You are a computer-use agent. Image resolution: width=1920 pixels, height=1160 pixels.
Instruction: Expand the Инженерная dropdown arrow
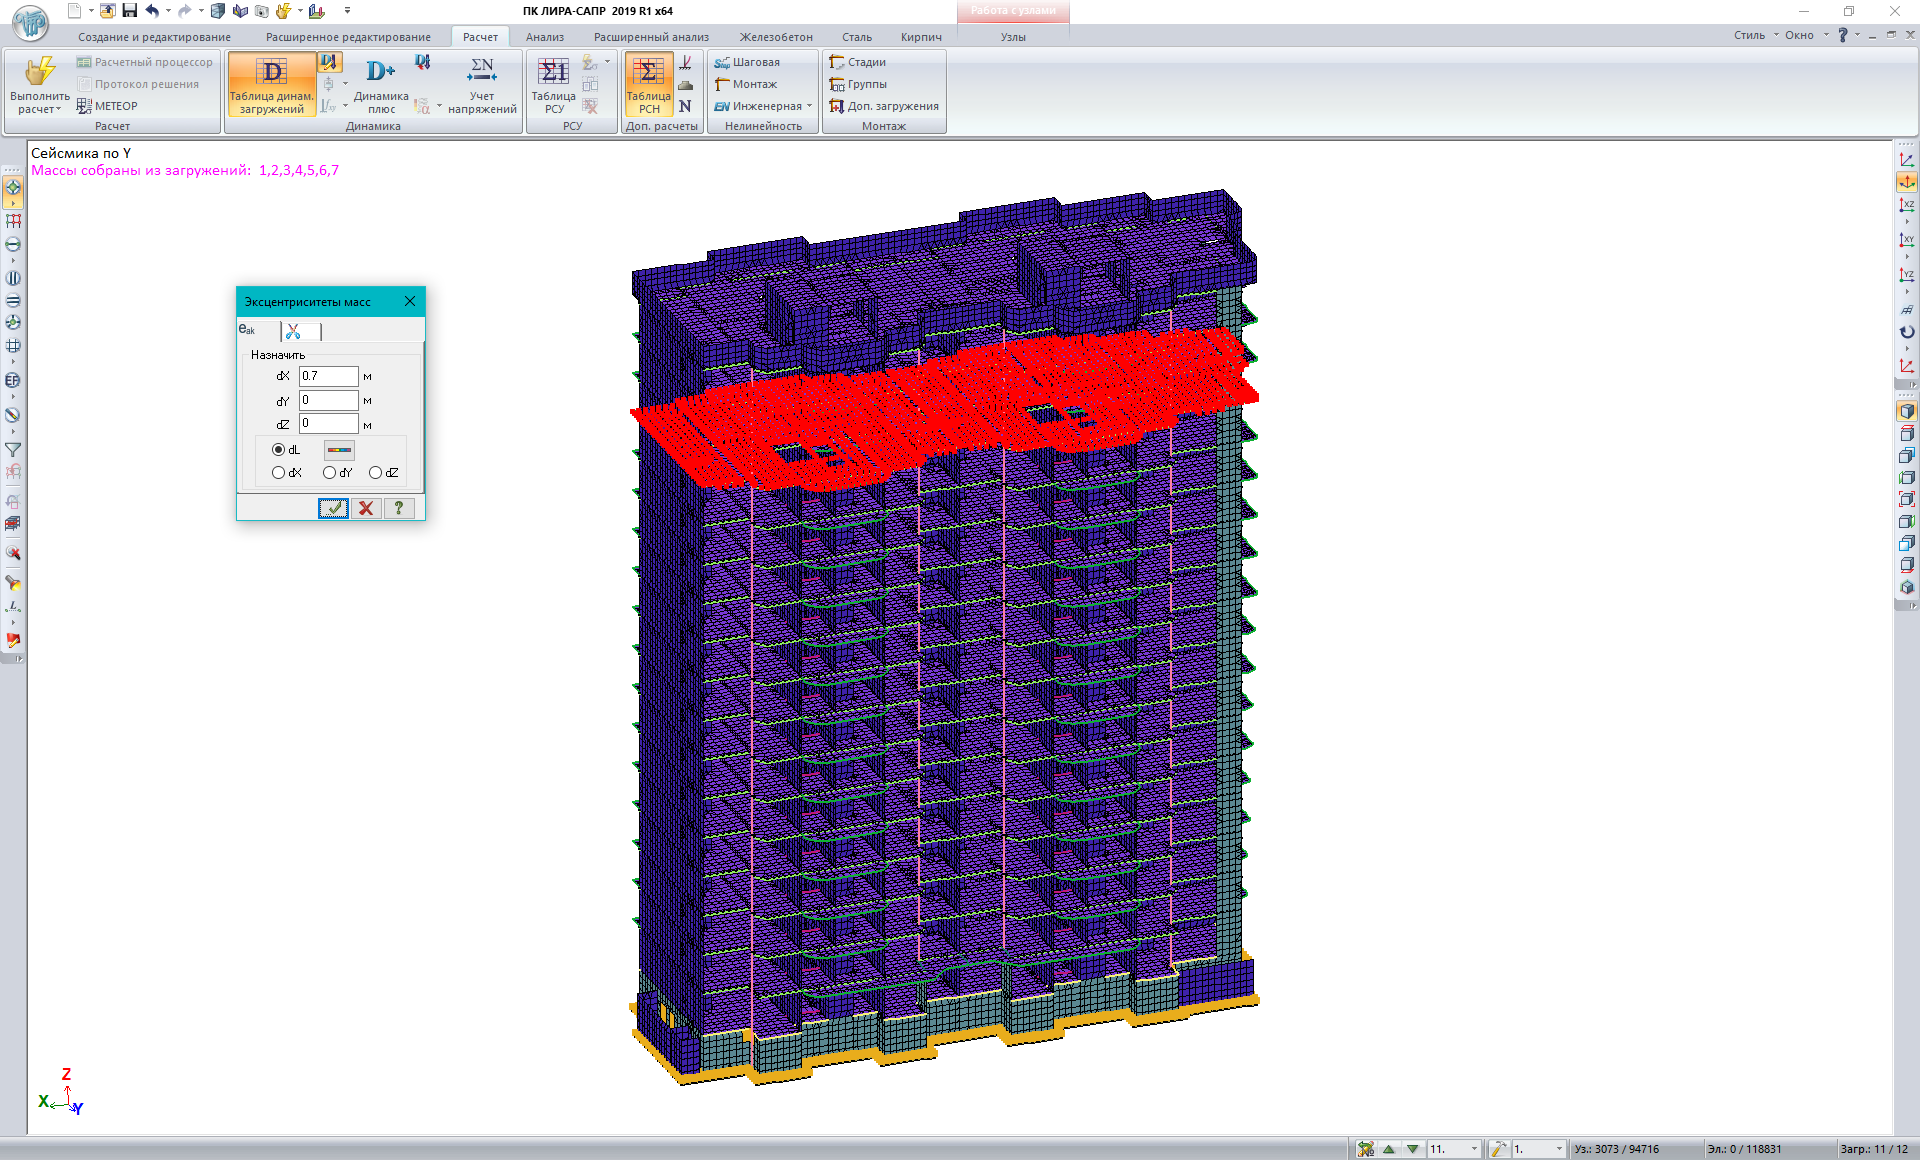(809, 106)
